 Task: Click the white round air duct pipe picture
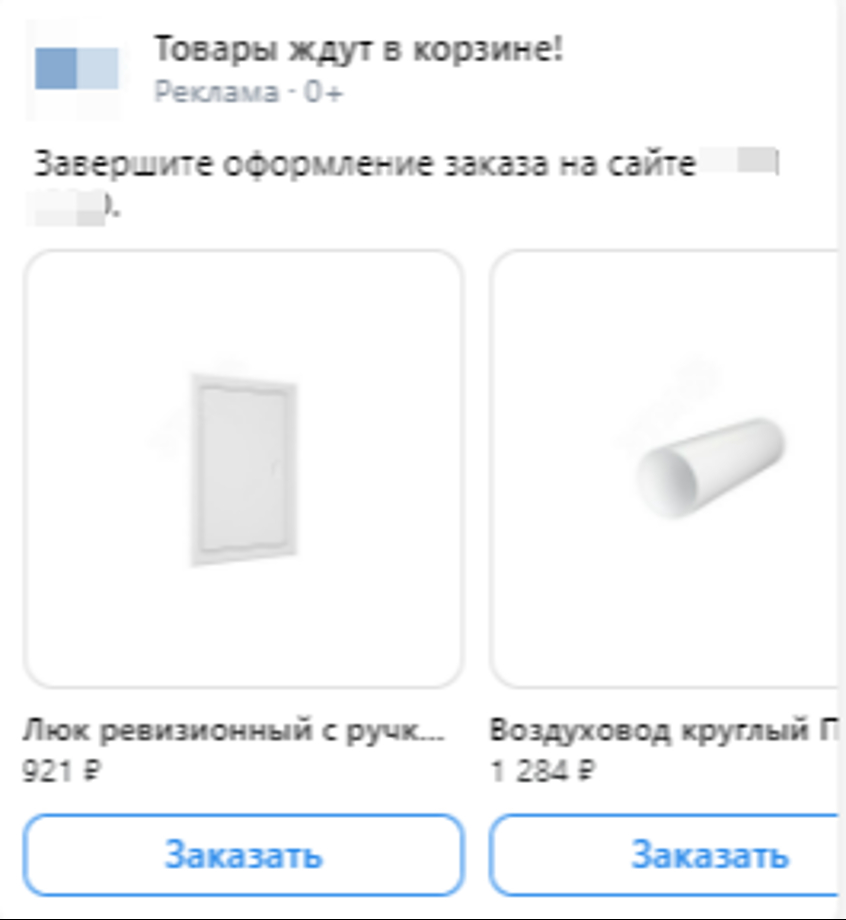[x=710, y=468]
